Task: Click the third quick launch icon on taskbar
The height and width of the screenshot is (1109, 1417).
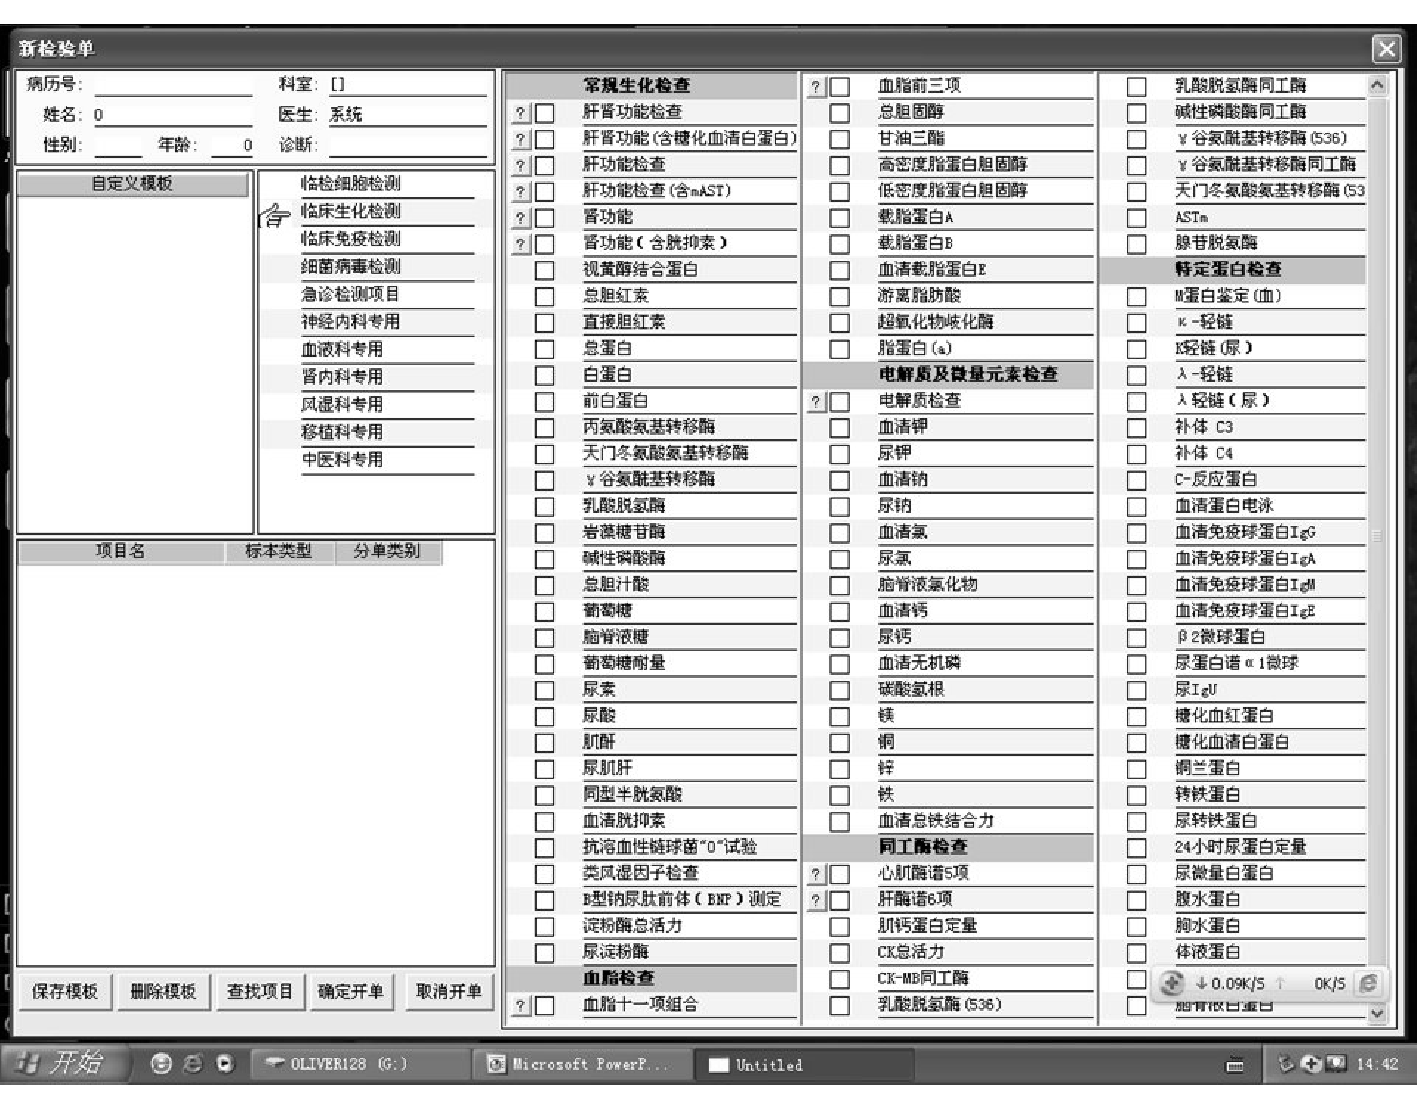Action: point(225,1064)
